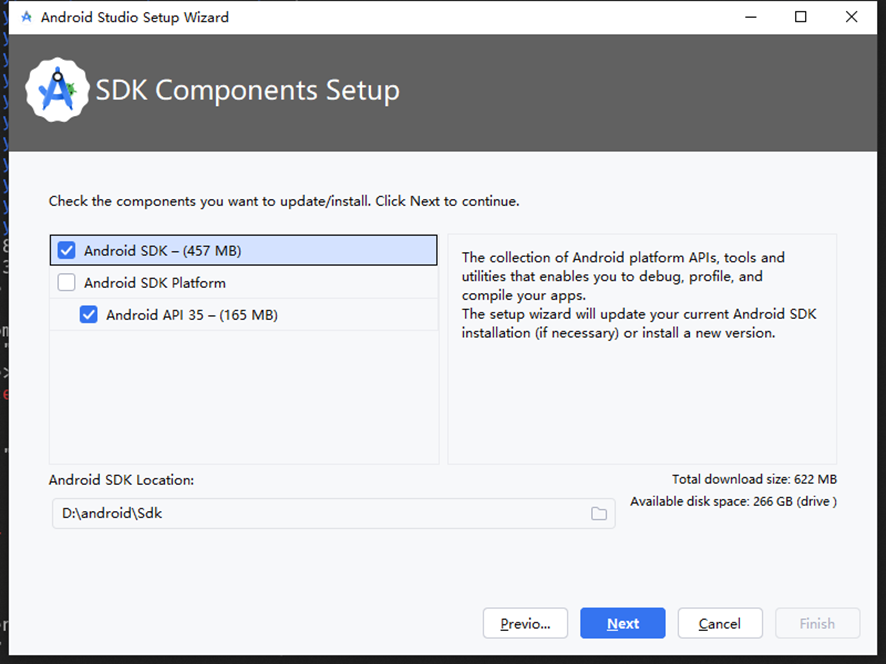Go back with the Previous button
886x664 pixels.
[525, 623]
